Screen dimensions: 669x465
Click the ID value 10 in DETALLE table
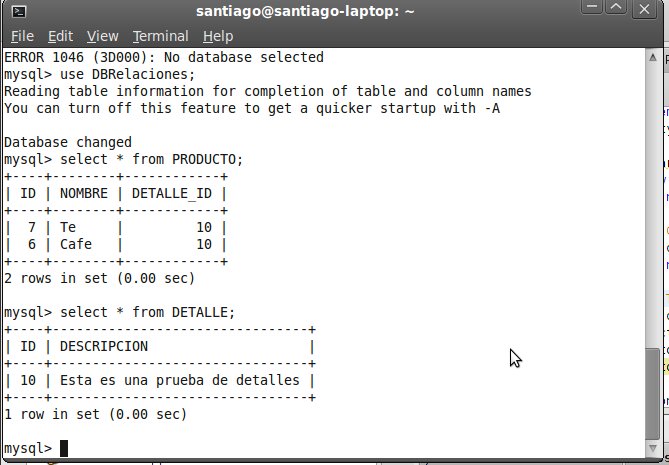28,380
